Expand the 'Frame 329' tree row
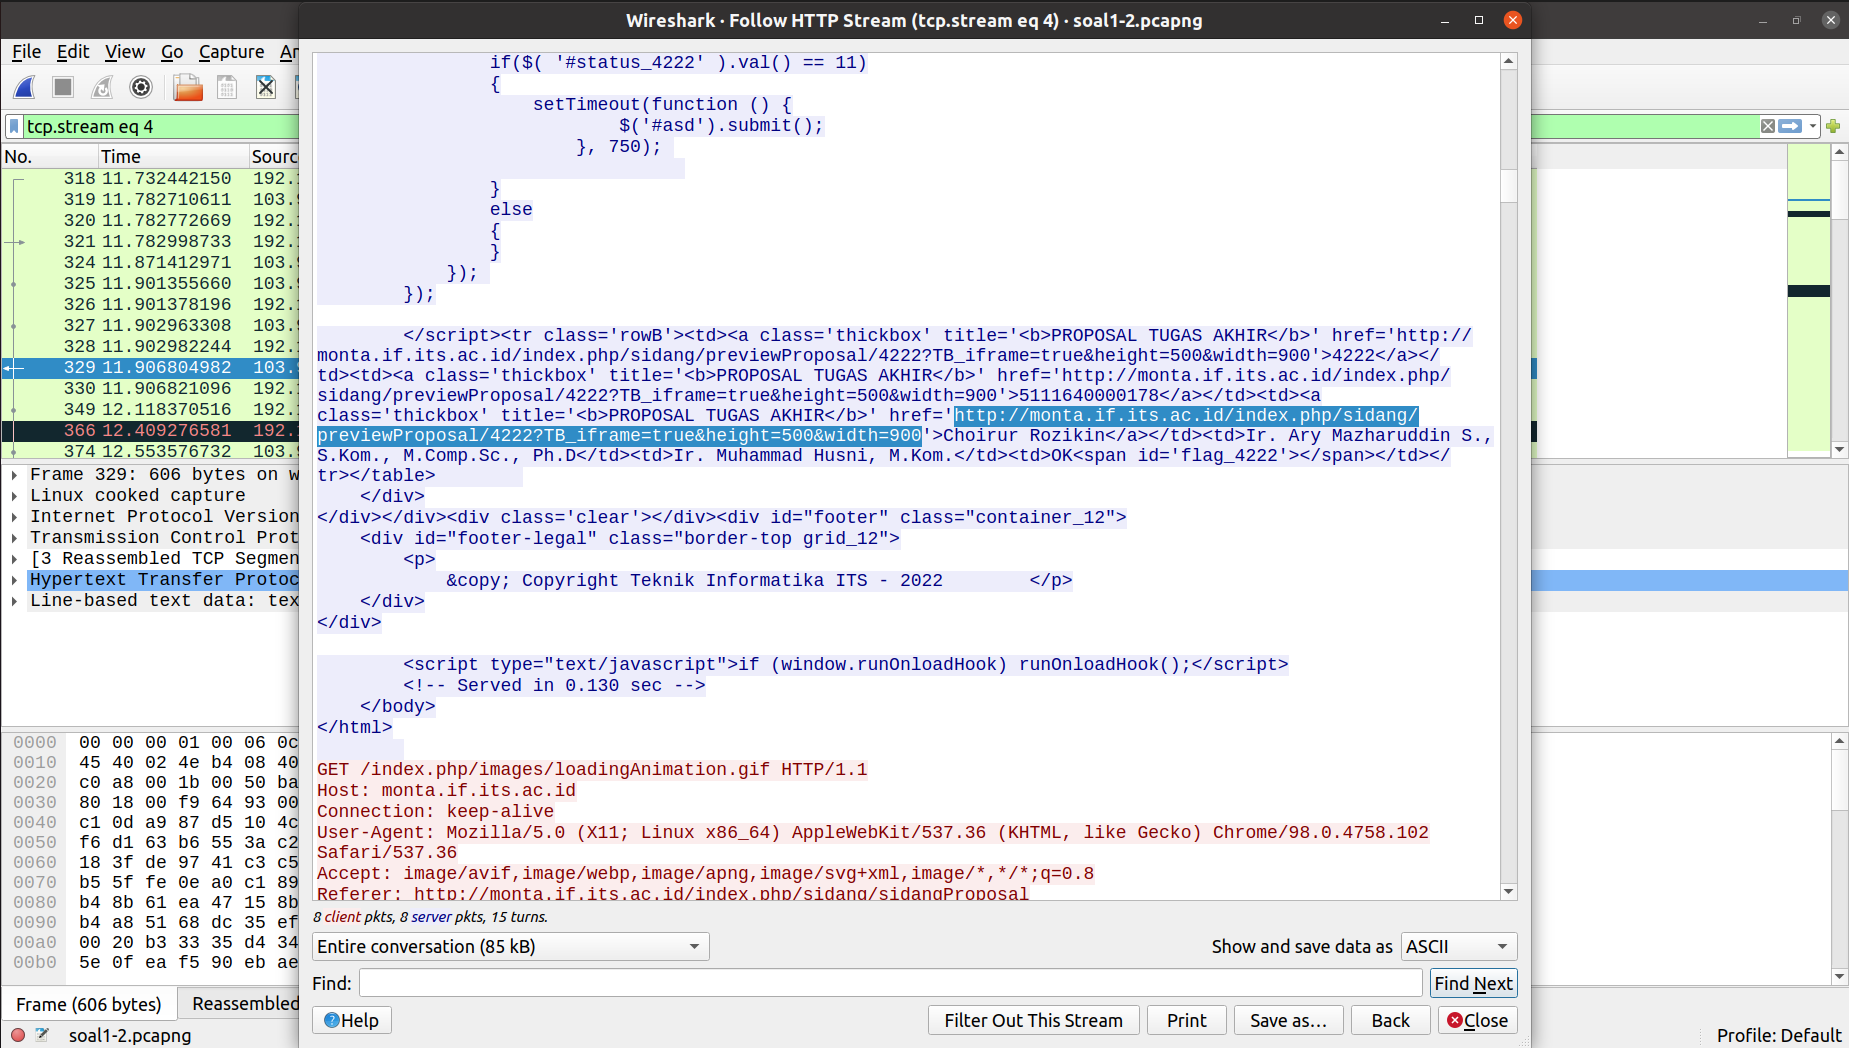The width and height of the screenshot is (1849, 1048). pos(14,475)
